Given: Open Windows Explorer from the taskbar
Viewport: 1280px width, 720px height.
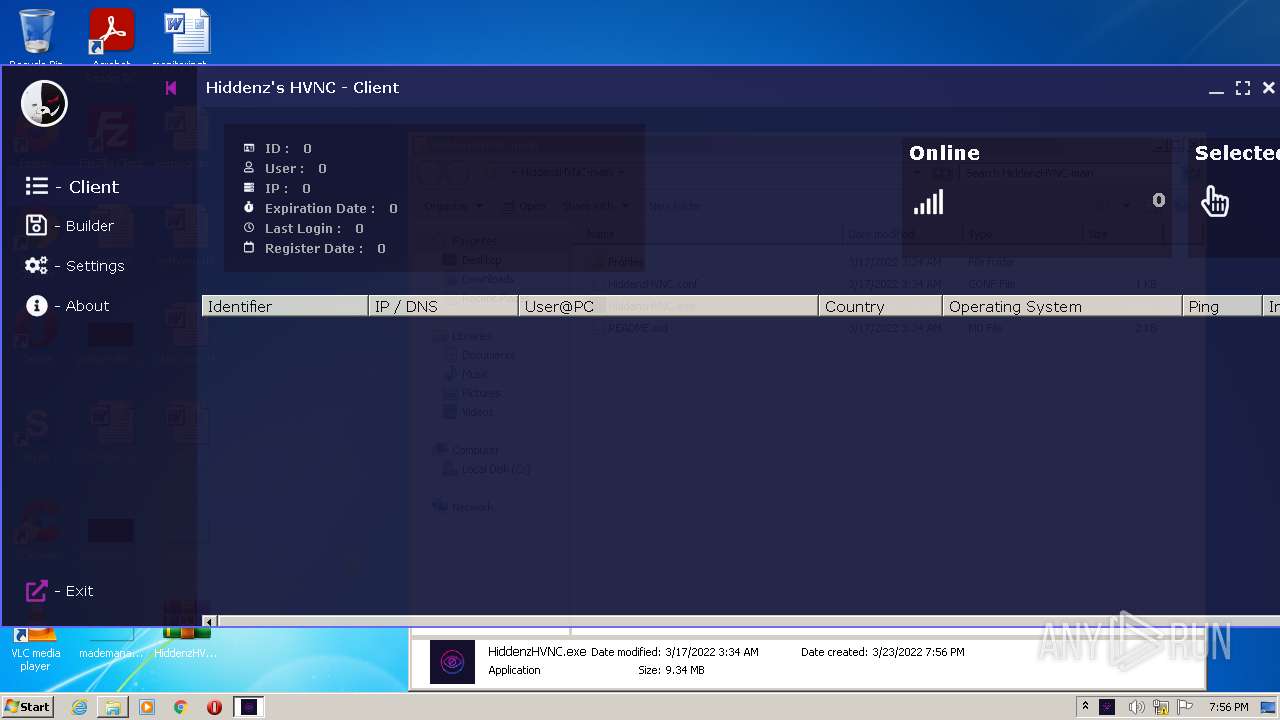Looking at the screenshot, I should [113, 707].
